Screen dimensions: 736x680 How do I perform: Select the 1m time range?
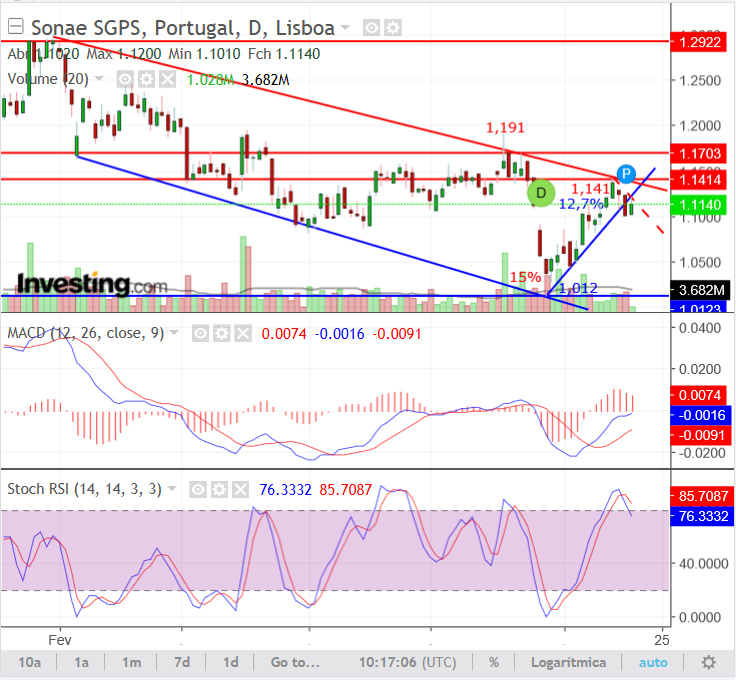click(x=131, y=662)
